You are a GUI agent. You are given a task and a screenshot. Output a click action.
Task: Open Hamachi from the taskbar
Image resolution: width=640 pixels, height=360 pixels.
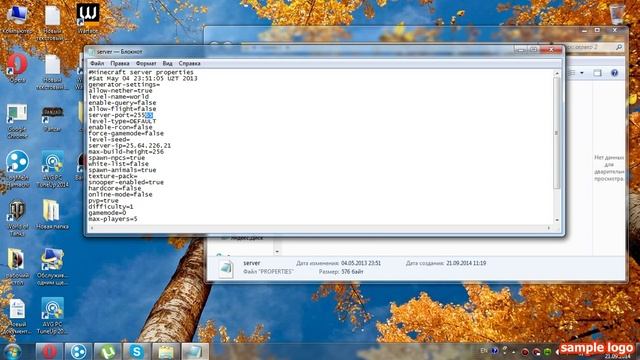click(78, 352)
